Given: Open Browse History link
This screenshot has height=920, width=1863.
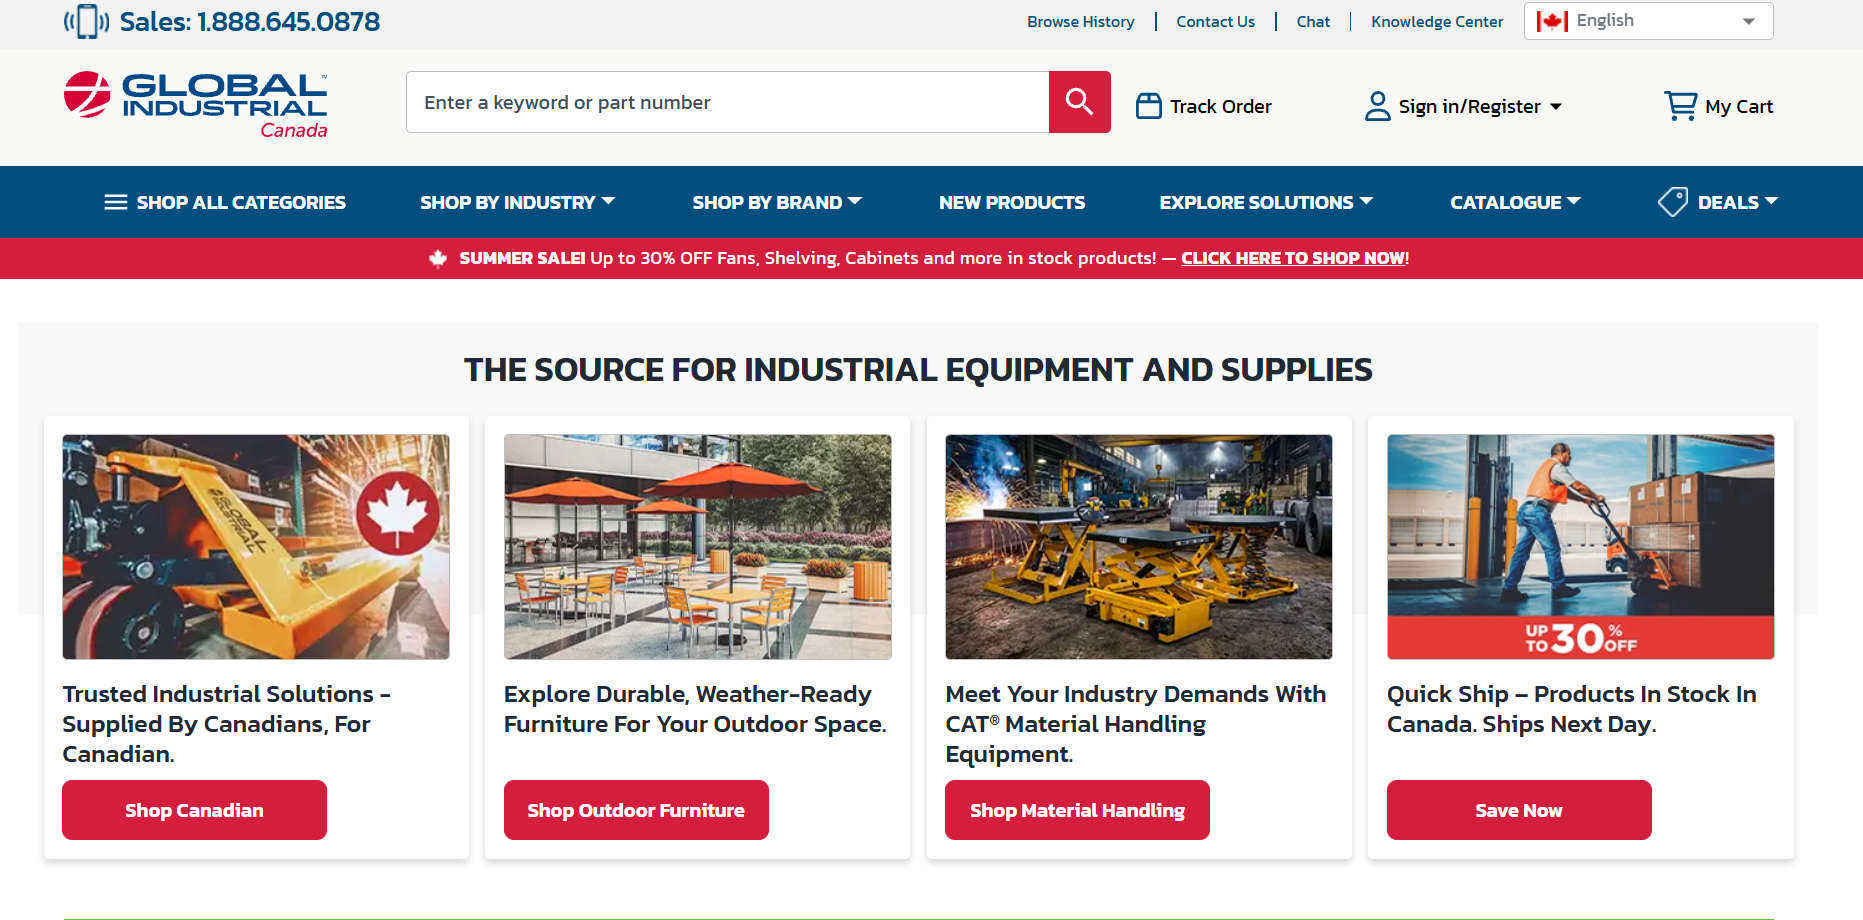Looking at the screenshot, I should pyautogui.click(x=1081, y=22).
